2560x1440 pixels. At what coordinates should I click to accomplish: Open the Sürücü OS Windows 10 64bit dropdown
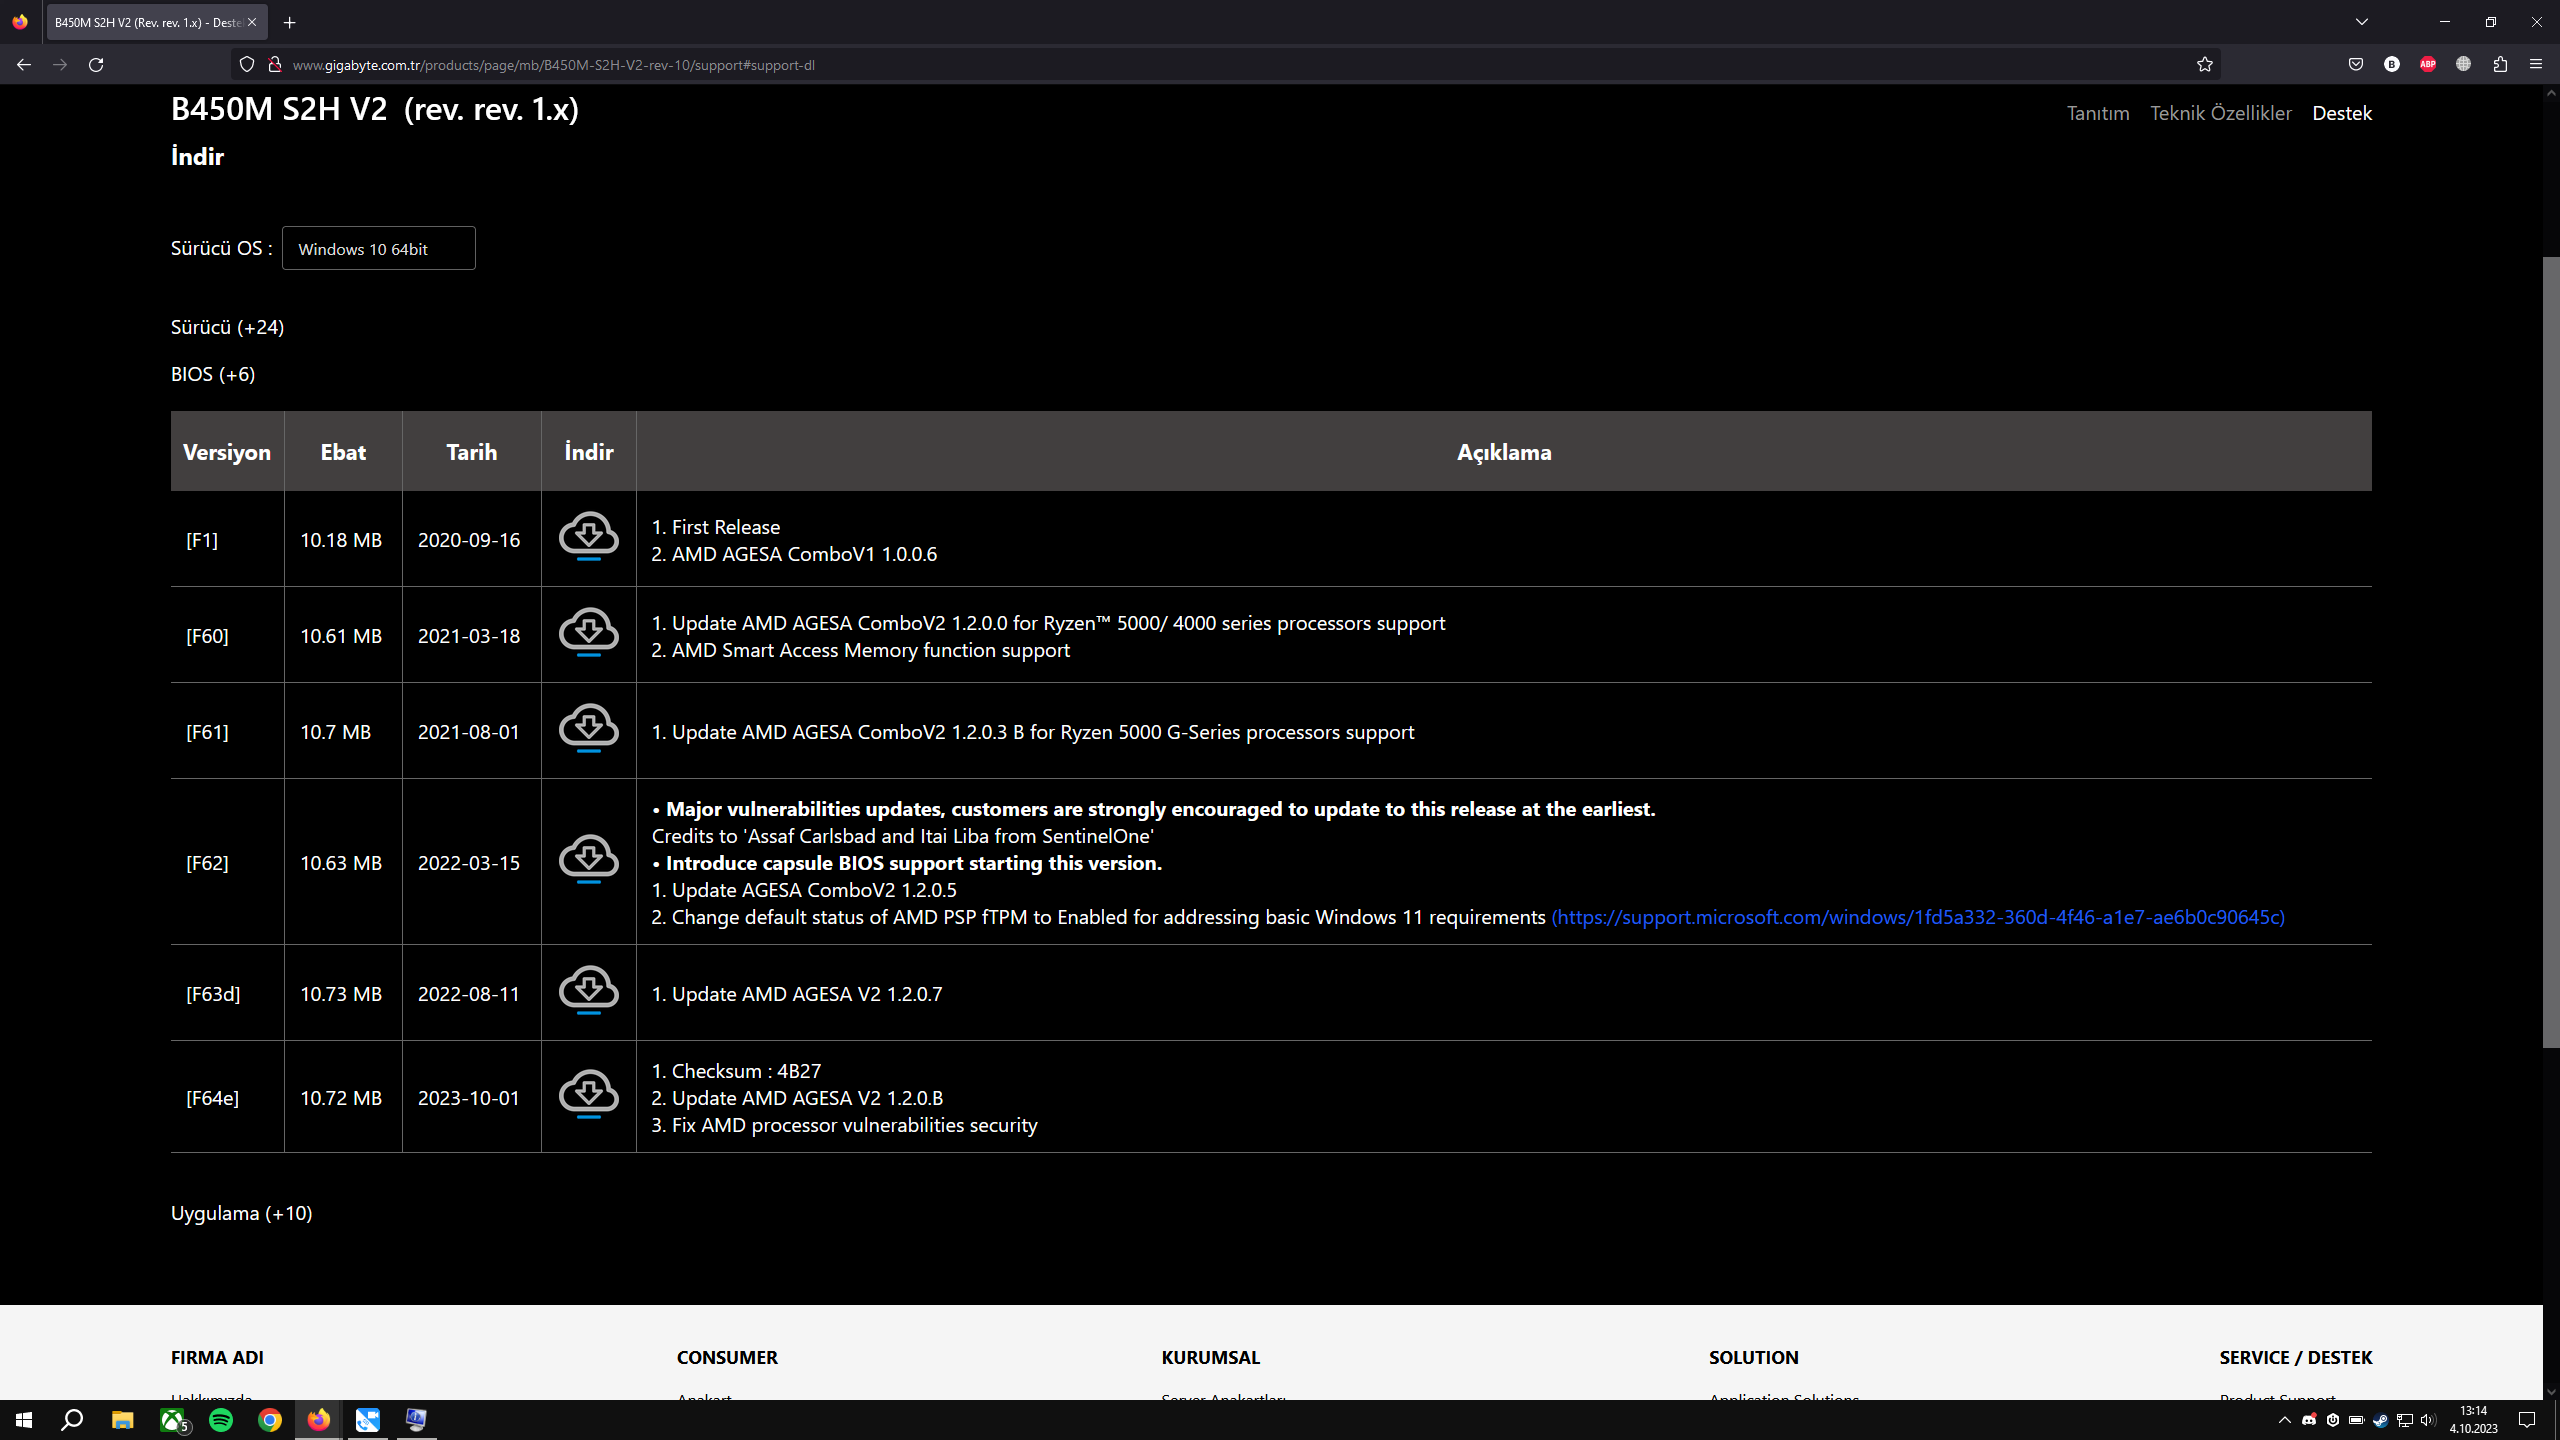(x=378, y=249)
